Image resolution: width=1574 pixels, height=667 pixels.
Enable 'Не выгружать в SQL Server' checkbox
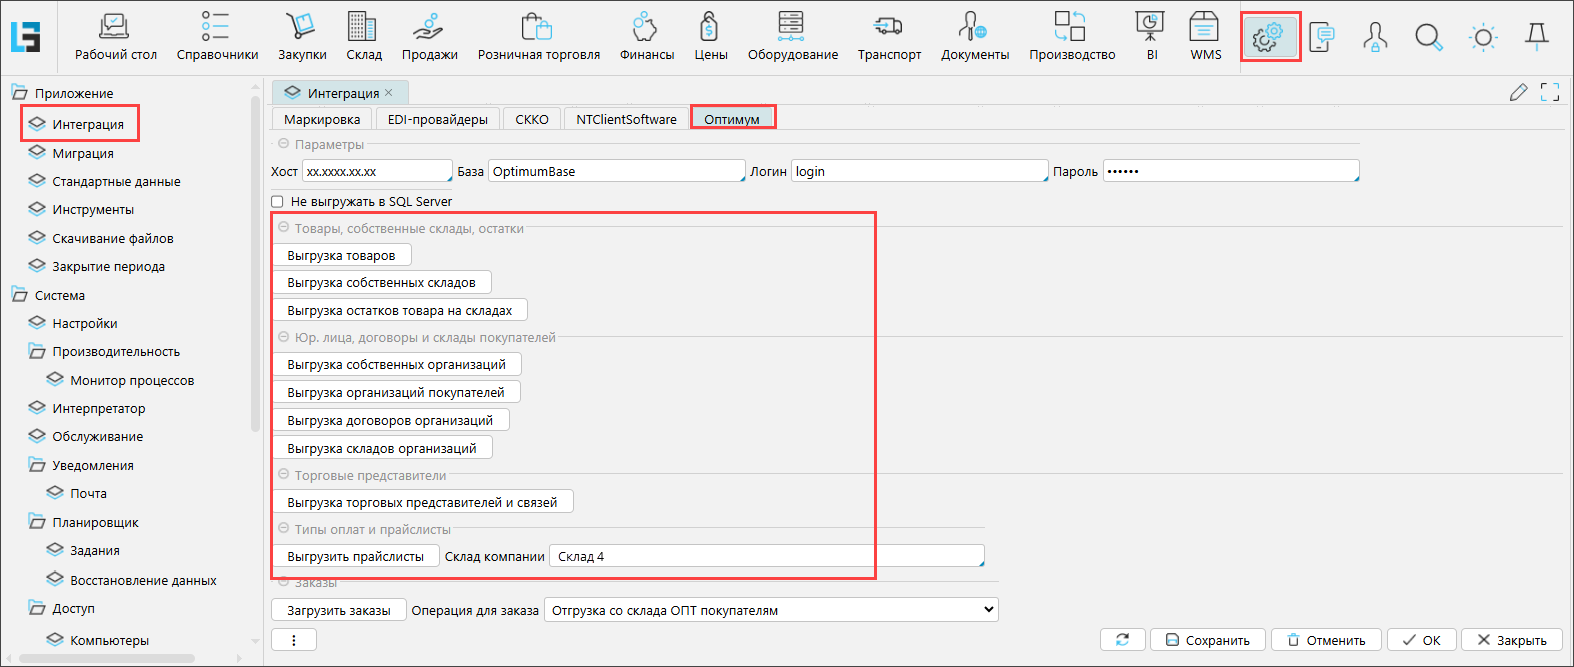point(278,202)
